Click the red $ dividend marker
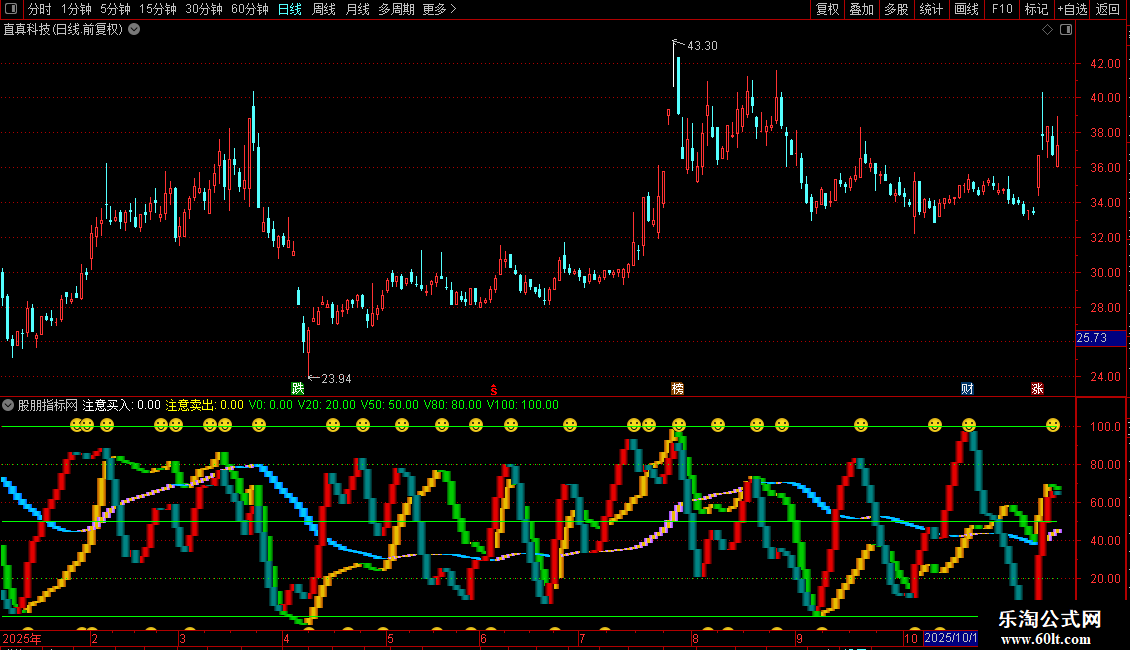The image size is (1130, 650). (494, 389)
